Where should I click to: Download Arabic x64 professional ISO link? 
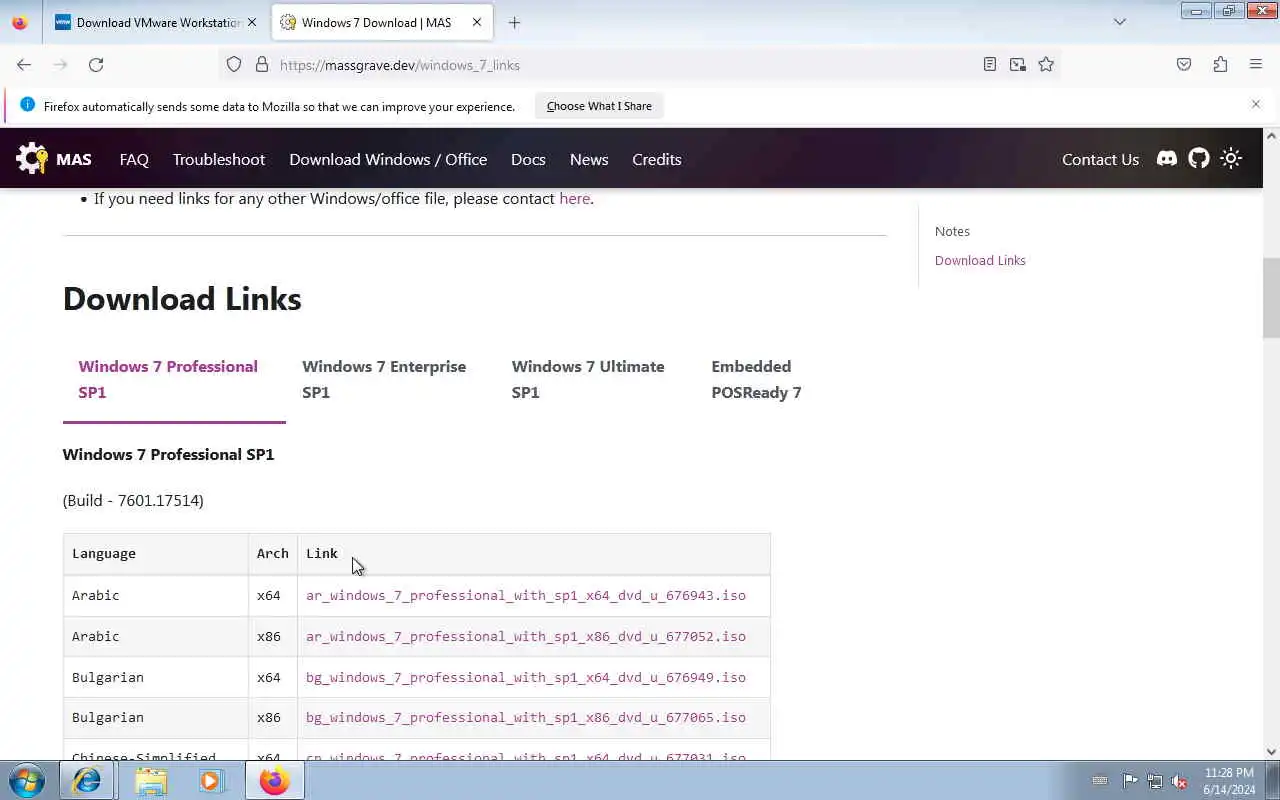pos(526,595)
